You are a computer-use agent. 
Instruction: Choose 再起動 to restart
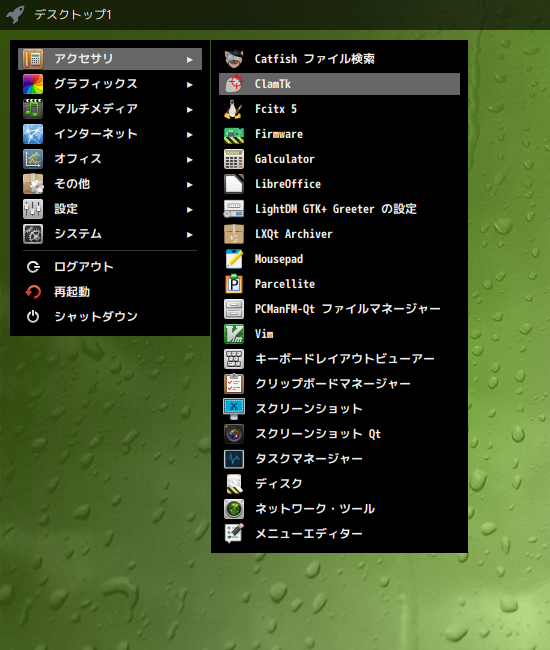(110, 292)
